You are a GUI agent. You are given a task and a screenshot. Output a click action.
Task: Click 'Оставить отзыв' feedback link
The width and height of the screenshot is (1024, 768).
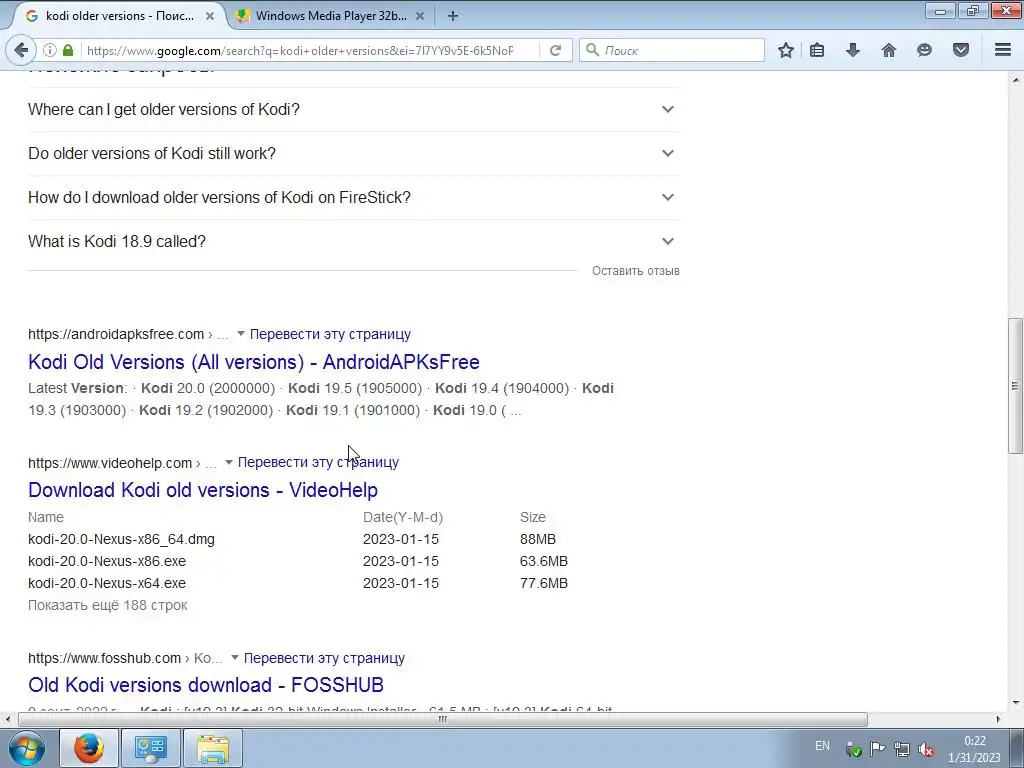tap(635, 270)
